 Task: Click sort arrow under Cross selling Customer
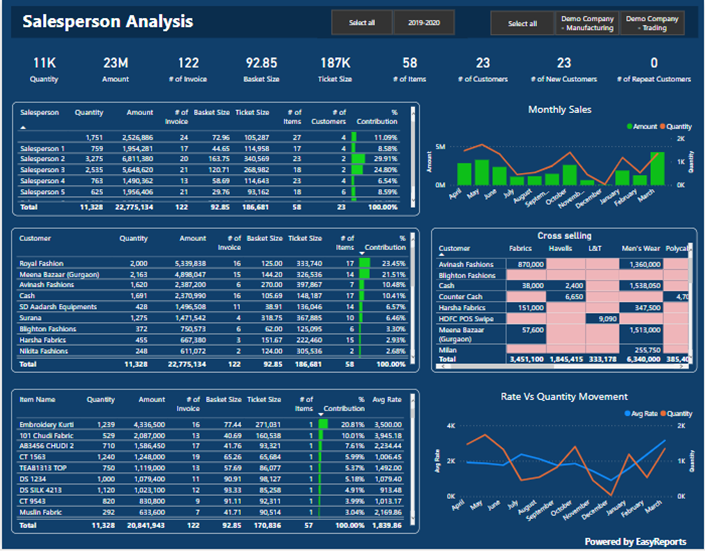(x=441, y=255)
